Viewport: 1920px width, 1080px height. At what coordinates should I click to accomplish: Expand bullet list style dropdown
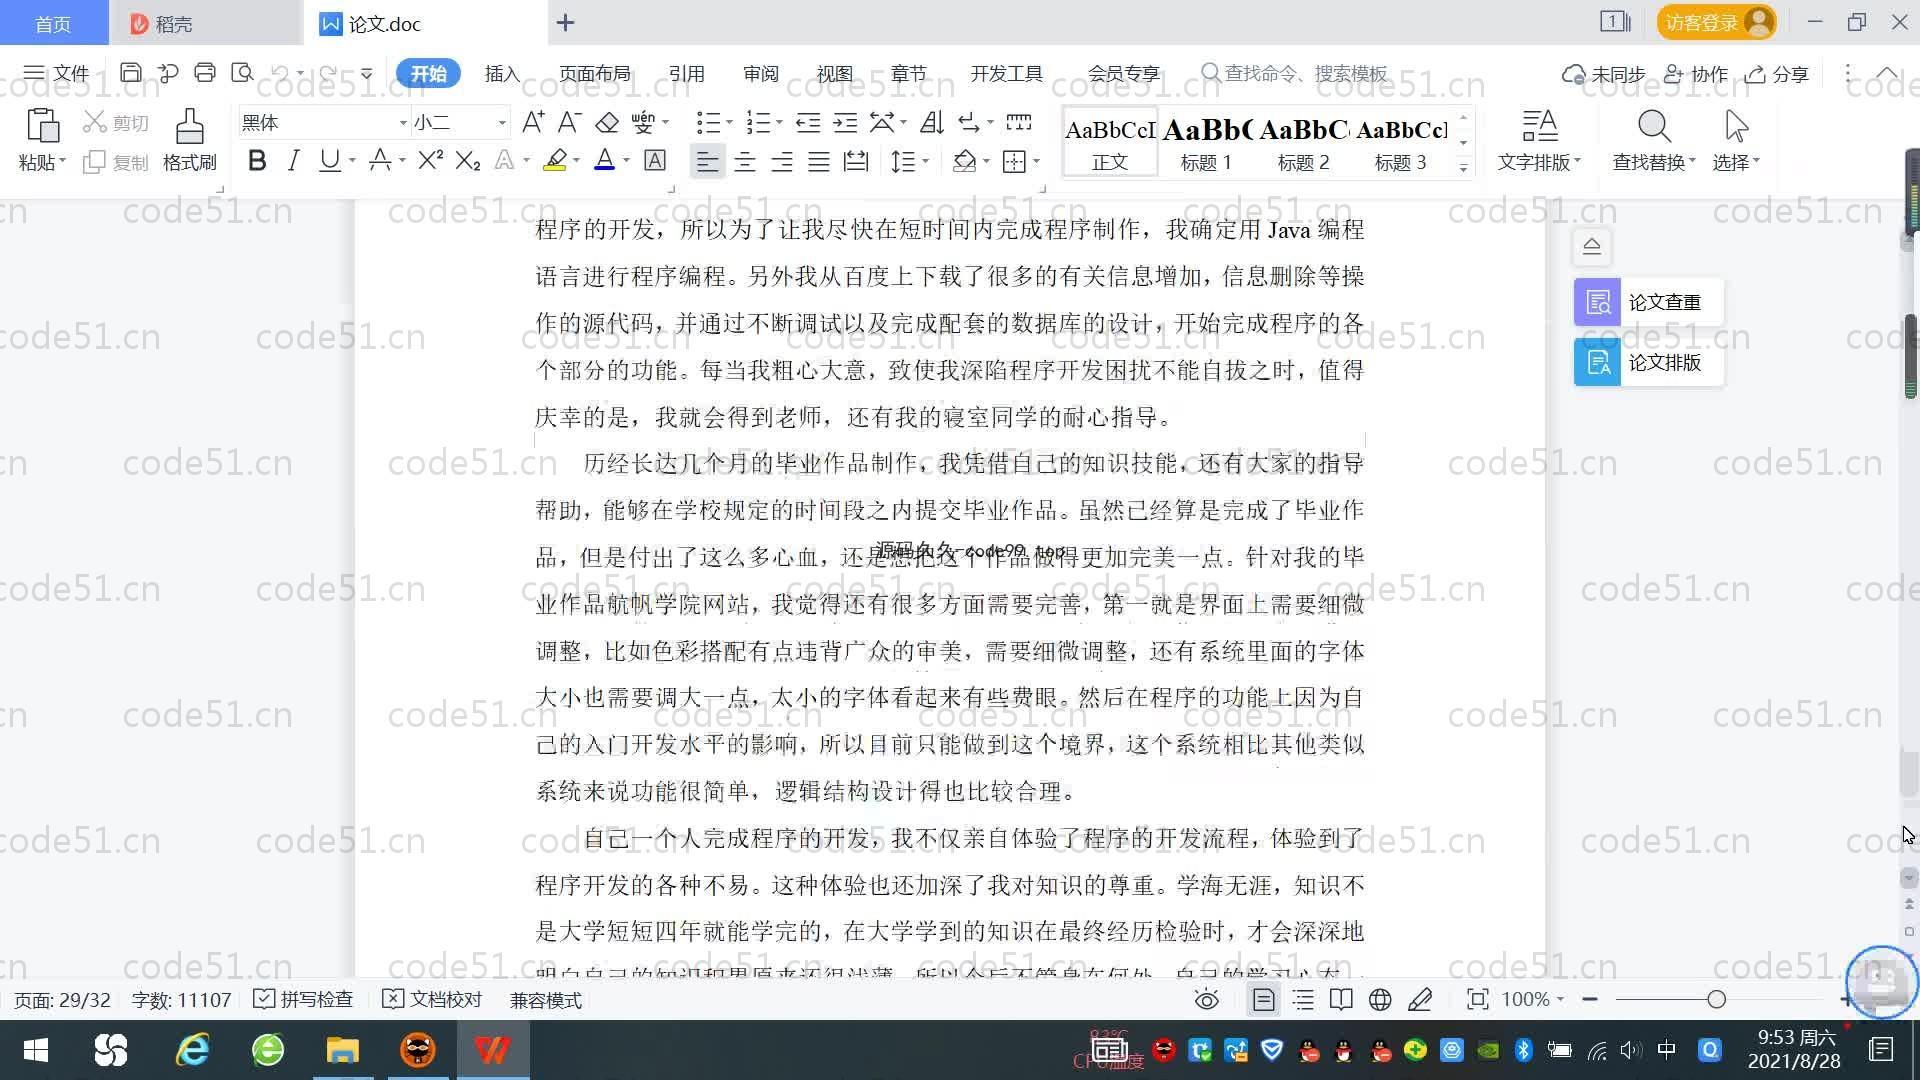[729, 123]
